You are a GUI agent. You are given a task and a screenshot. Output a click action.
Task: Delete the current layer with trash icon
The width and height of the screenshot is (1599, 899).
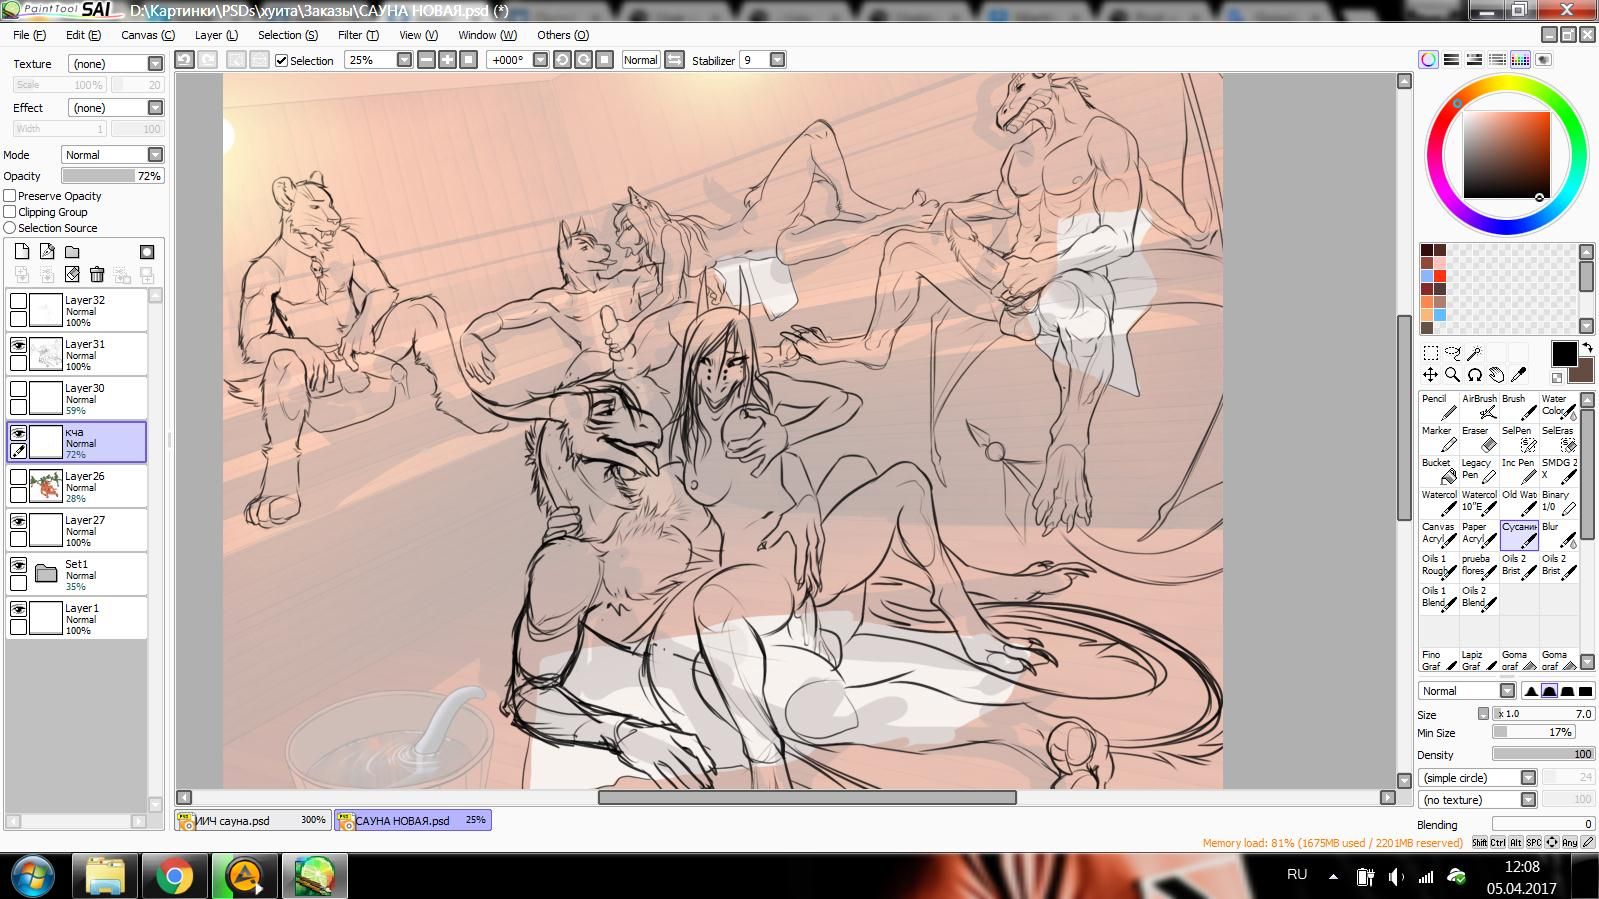97,274
